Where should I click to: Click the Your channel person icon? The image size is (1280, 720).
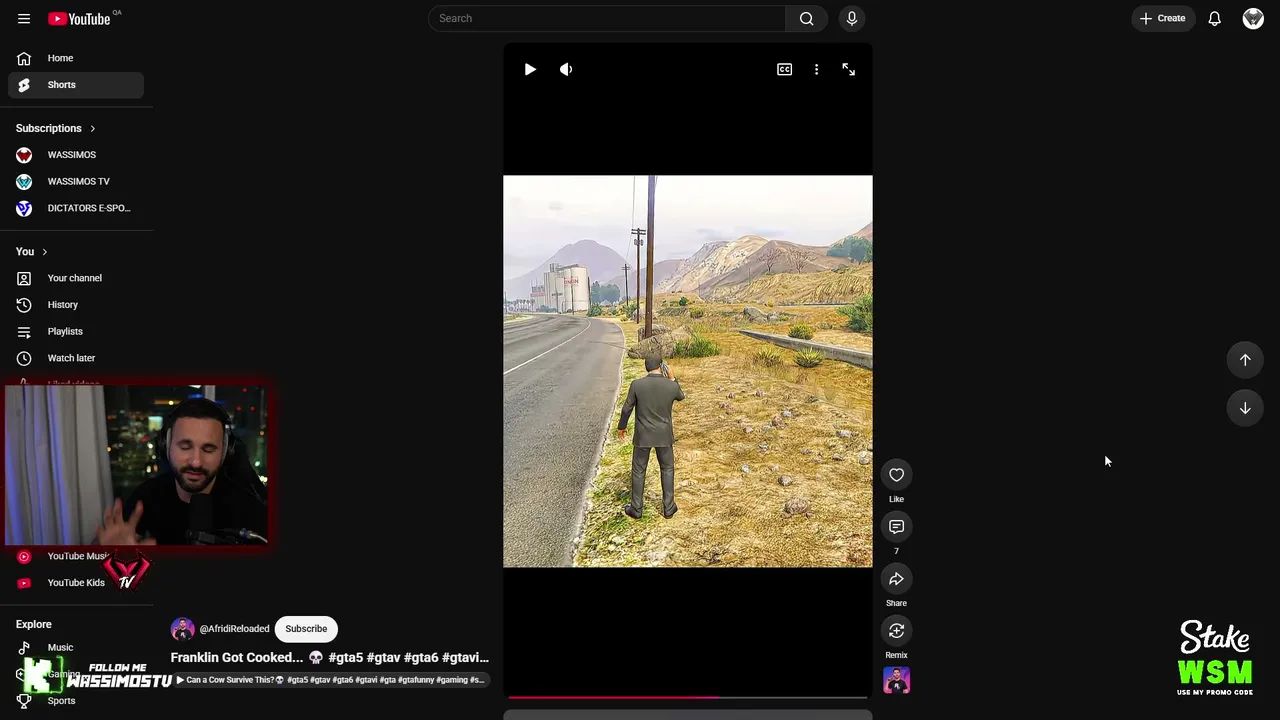(24, 278)
